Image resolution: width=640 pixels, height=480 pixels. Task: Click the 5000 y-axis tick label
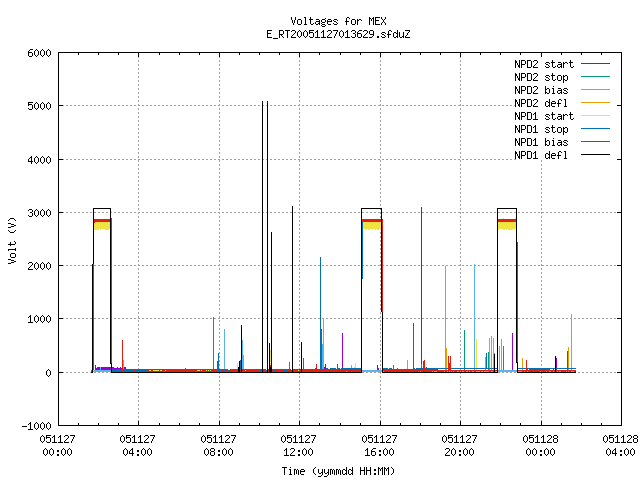click(x=40, y=107)
